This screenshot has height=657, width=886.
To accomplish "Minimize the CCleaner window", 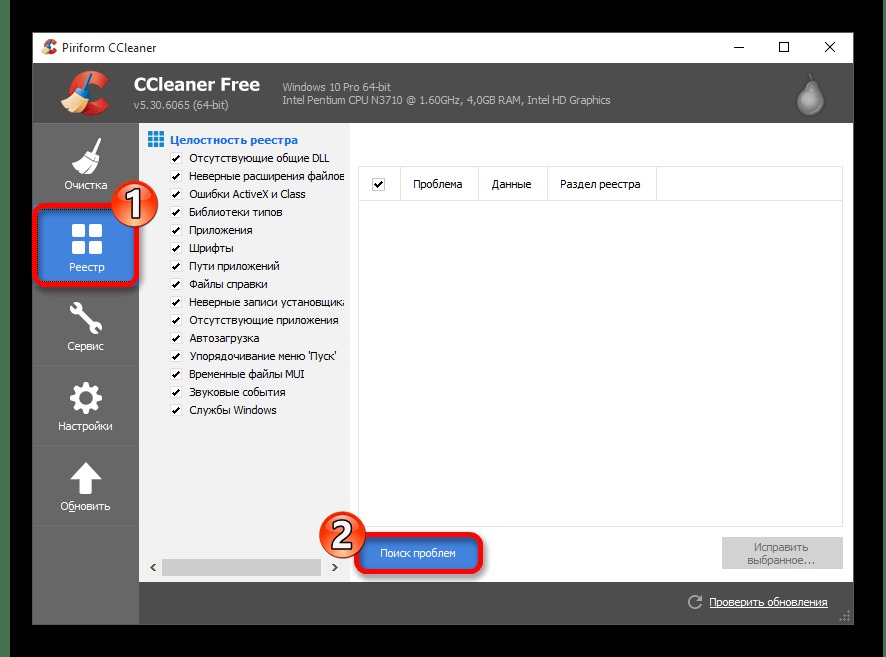I will [739, 47].
